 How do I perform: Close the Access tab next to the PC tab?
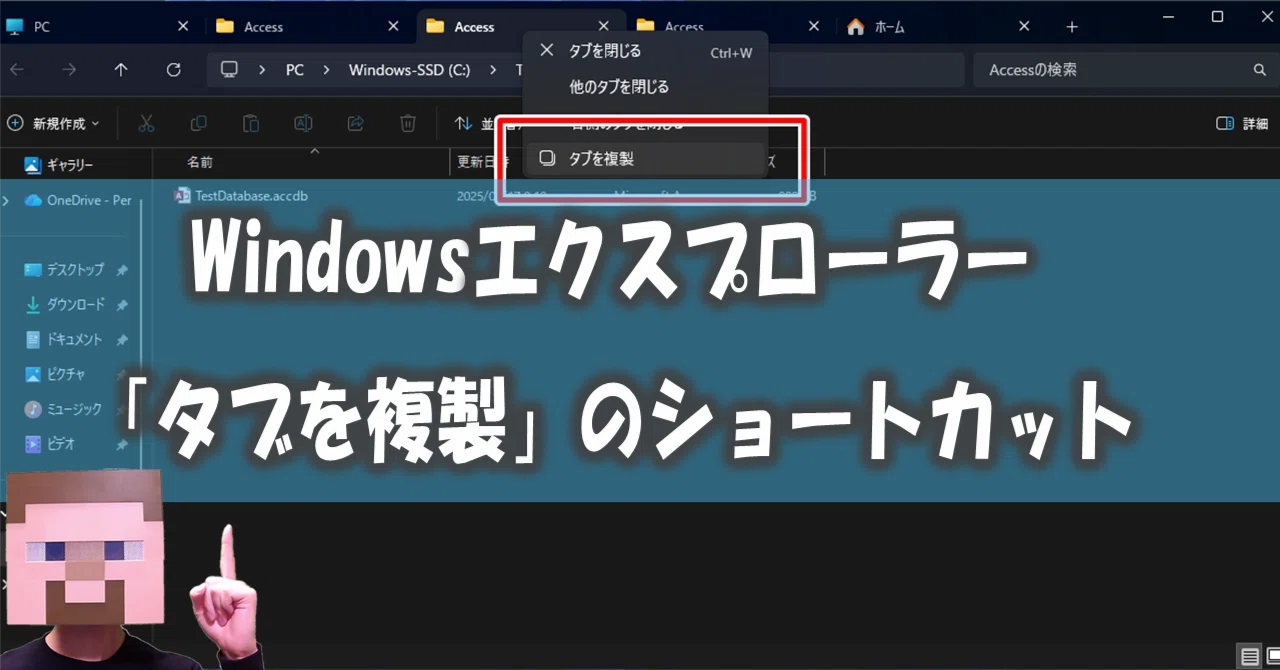393,27
